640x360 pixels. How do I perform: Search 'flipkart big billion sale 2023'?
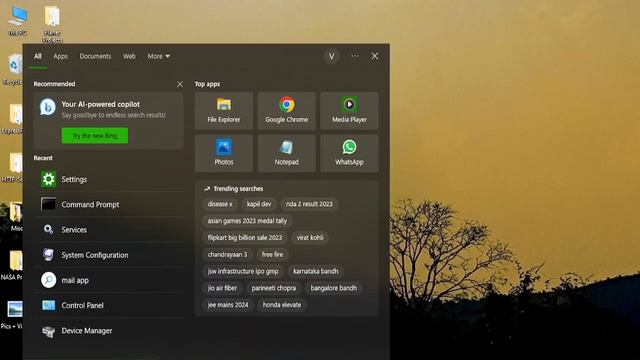tap(244, 238)
